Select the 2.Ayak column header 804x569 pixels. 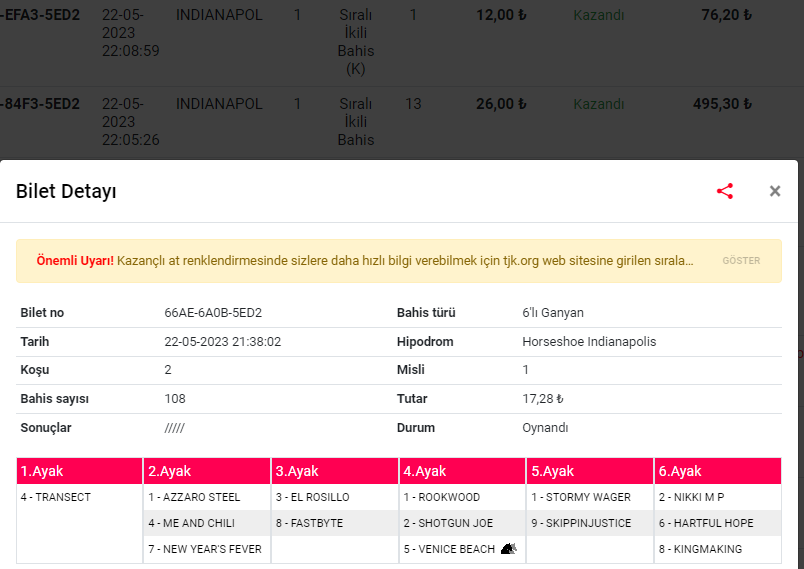pos(207,471)
